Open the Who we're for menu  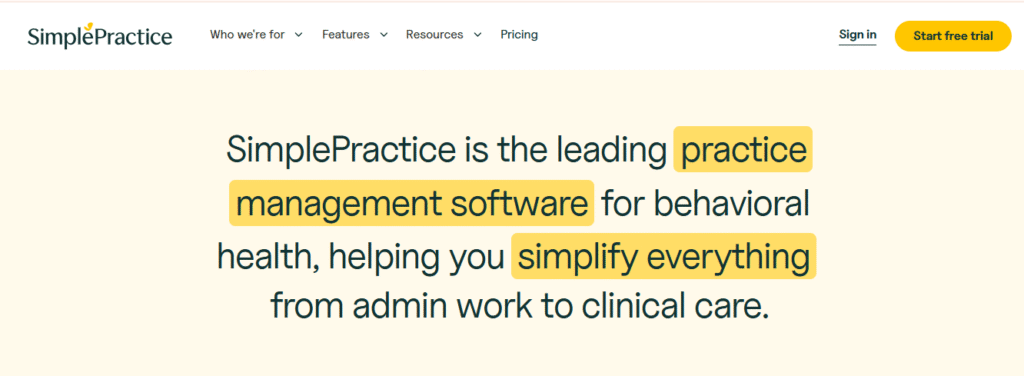pyautogui.click(x=247, y=35)
